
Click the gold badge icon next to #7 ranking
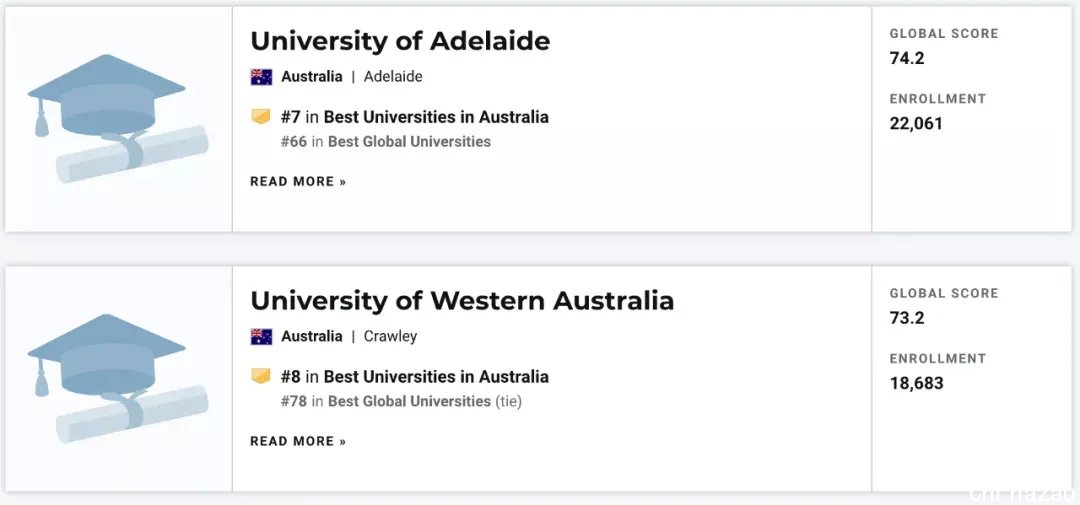pyautogui.click(x=261, y=117)
